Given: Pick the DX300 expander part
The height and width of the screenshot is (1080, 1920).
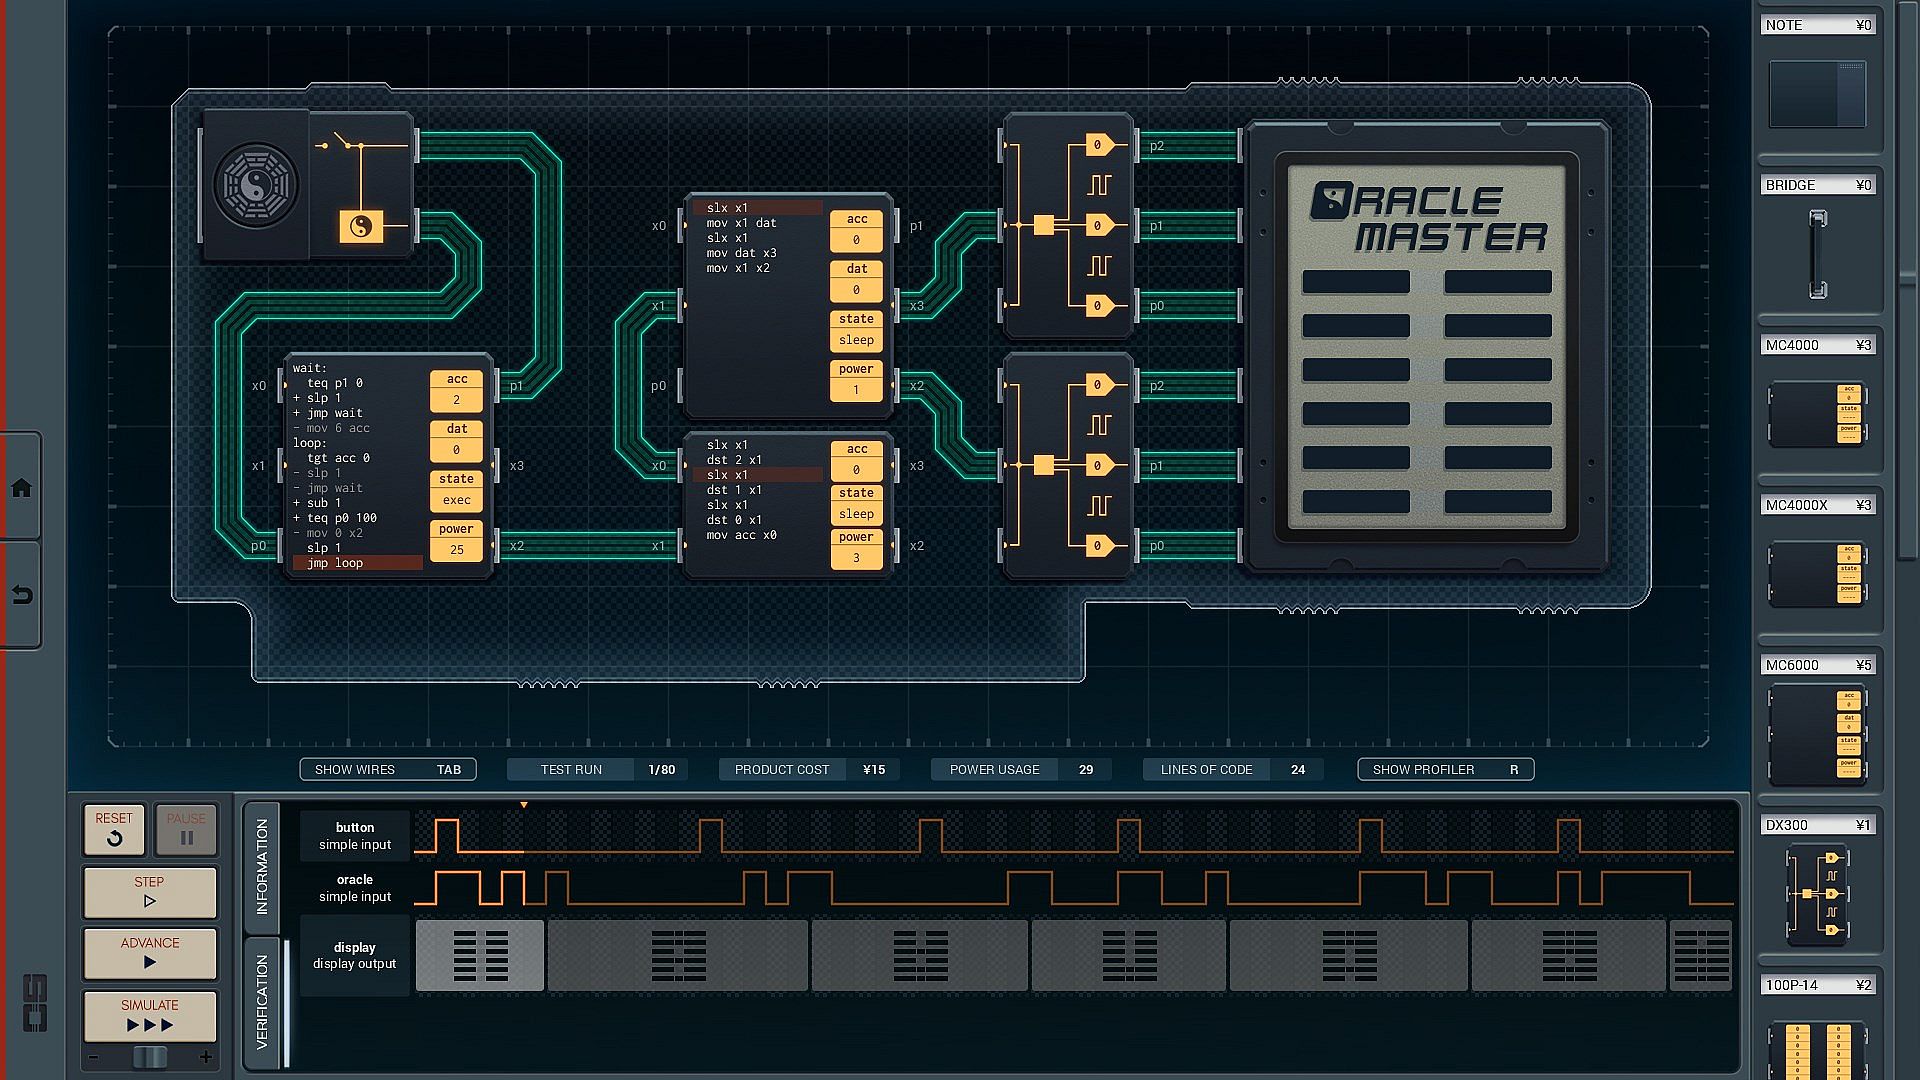Looking at the screenshot, I should 1817,893.
